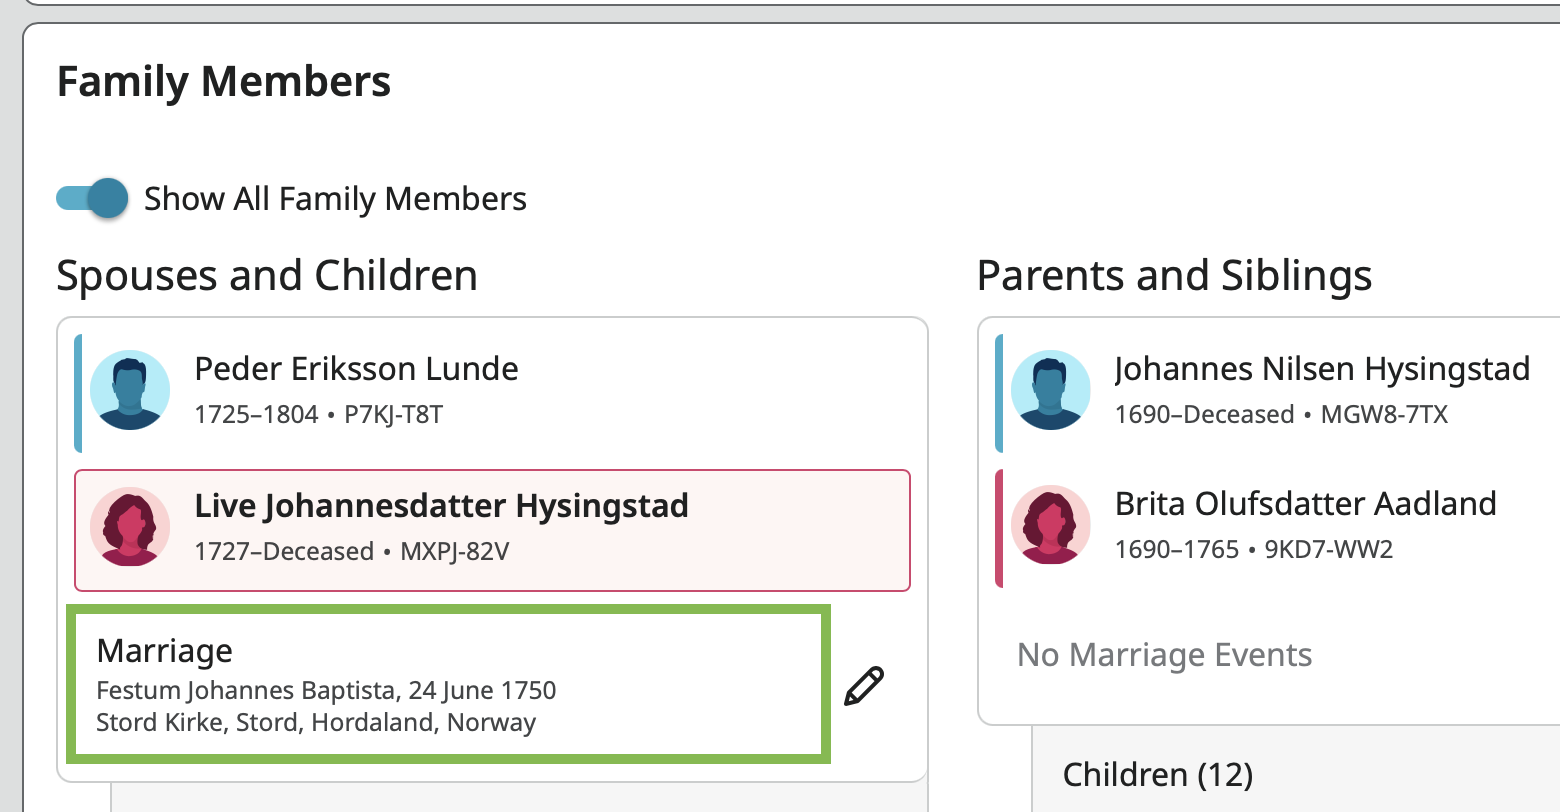Open Peder Eriksson Lunde's person page
1560x812 pixels.
[356, 369]
